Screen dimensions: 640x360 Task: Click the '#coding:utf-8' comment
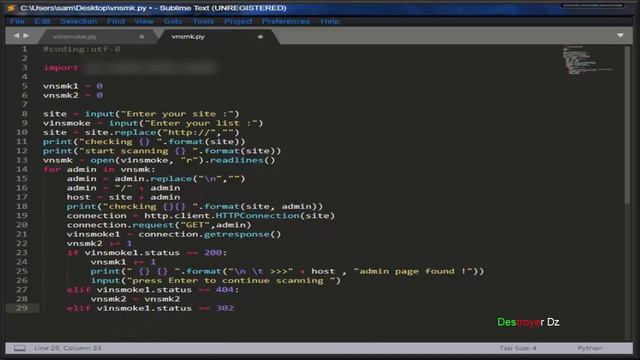(x=82, y=49)
